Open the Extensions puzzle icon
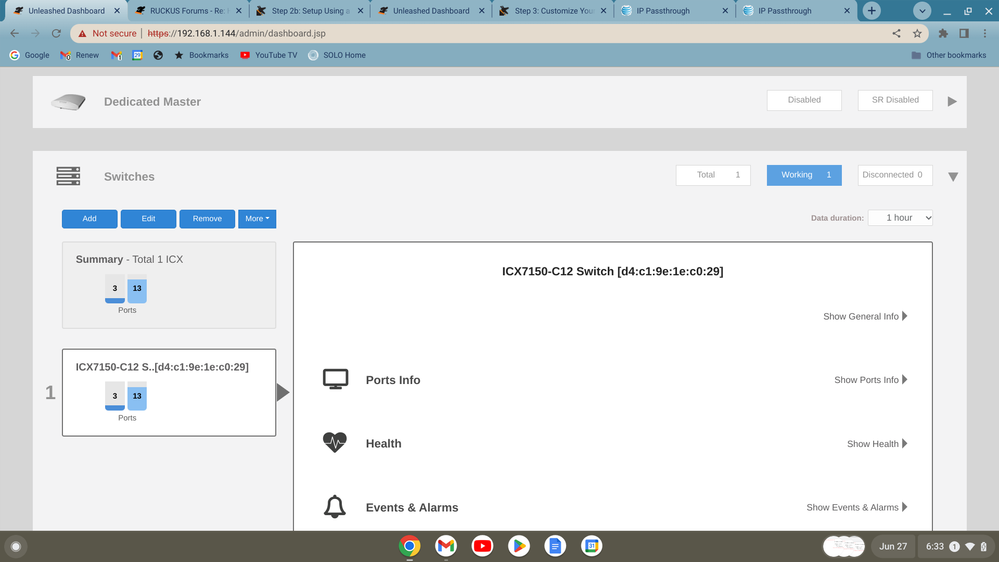999x562 pixels. (x=943, y=33)
